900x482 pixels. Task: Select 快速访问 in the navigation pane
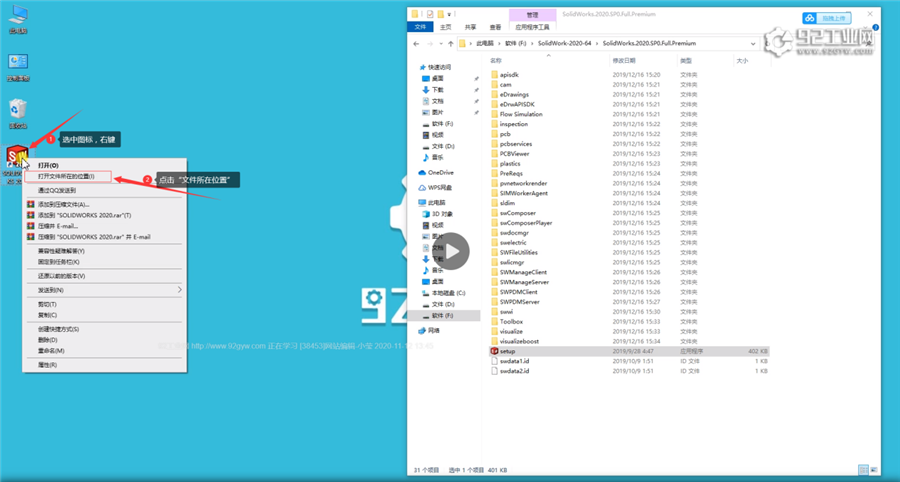tap(440, 67)
